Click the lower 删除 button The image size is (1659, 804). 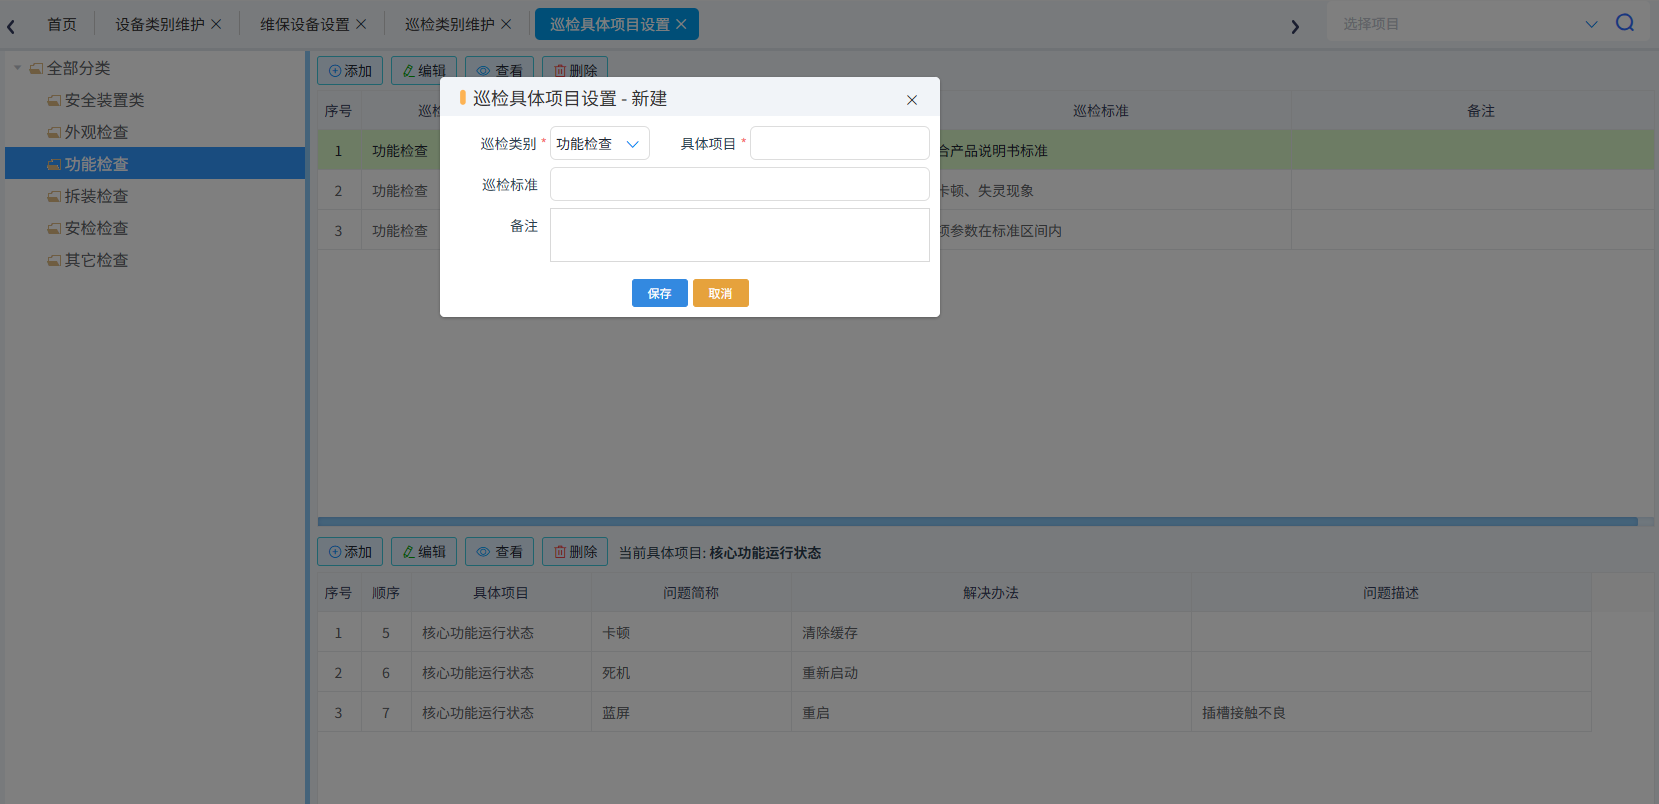click(575, 552)
